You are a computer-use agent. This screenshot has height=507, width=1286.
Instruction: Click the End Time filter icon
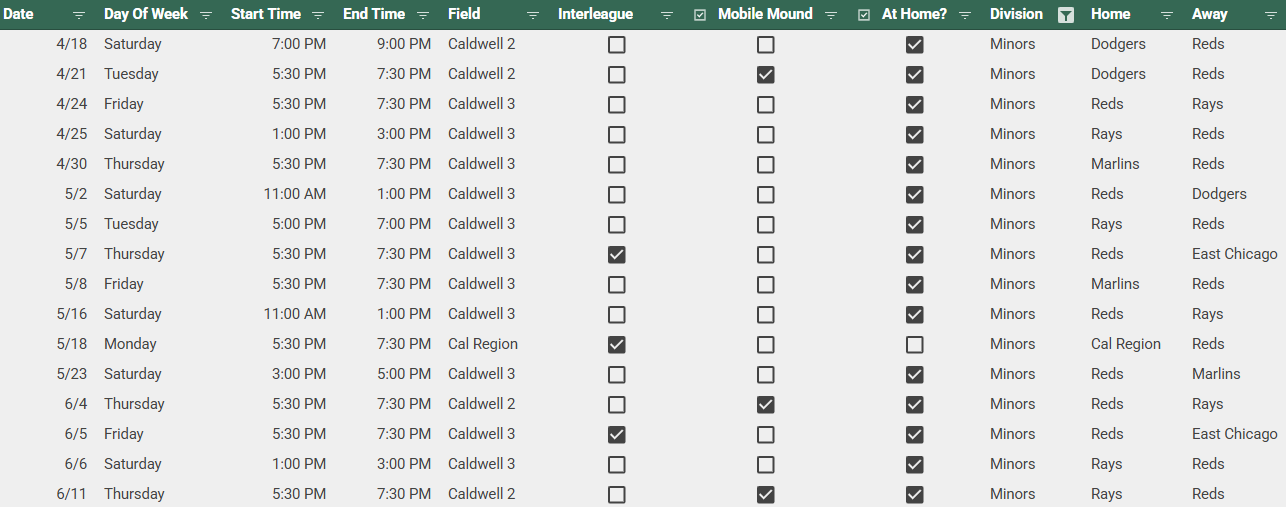[x=423, y=15]
